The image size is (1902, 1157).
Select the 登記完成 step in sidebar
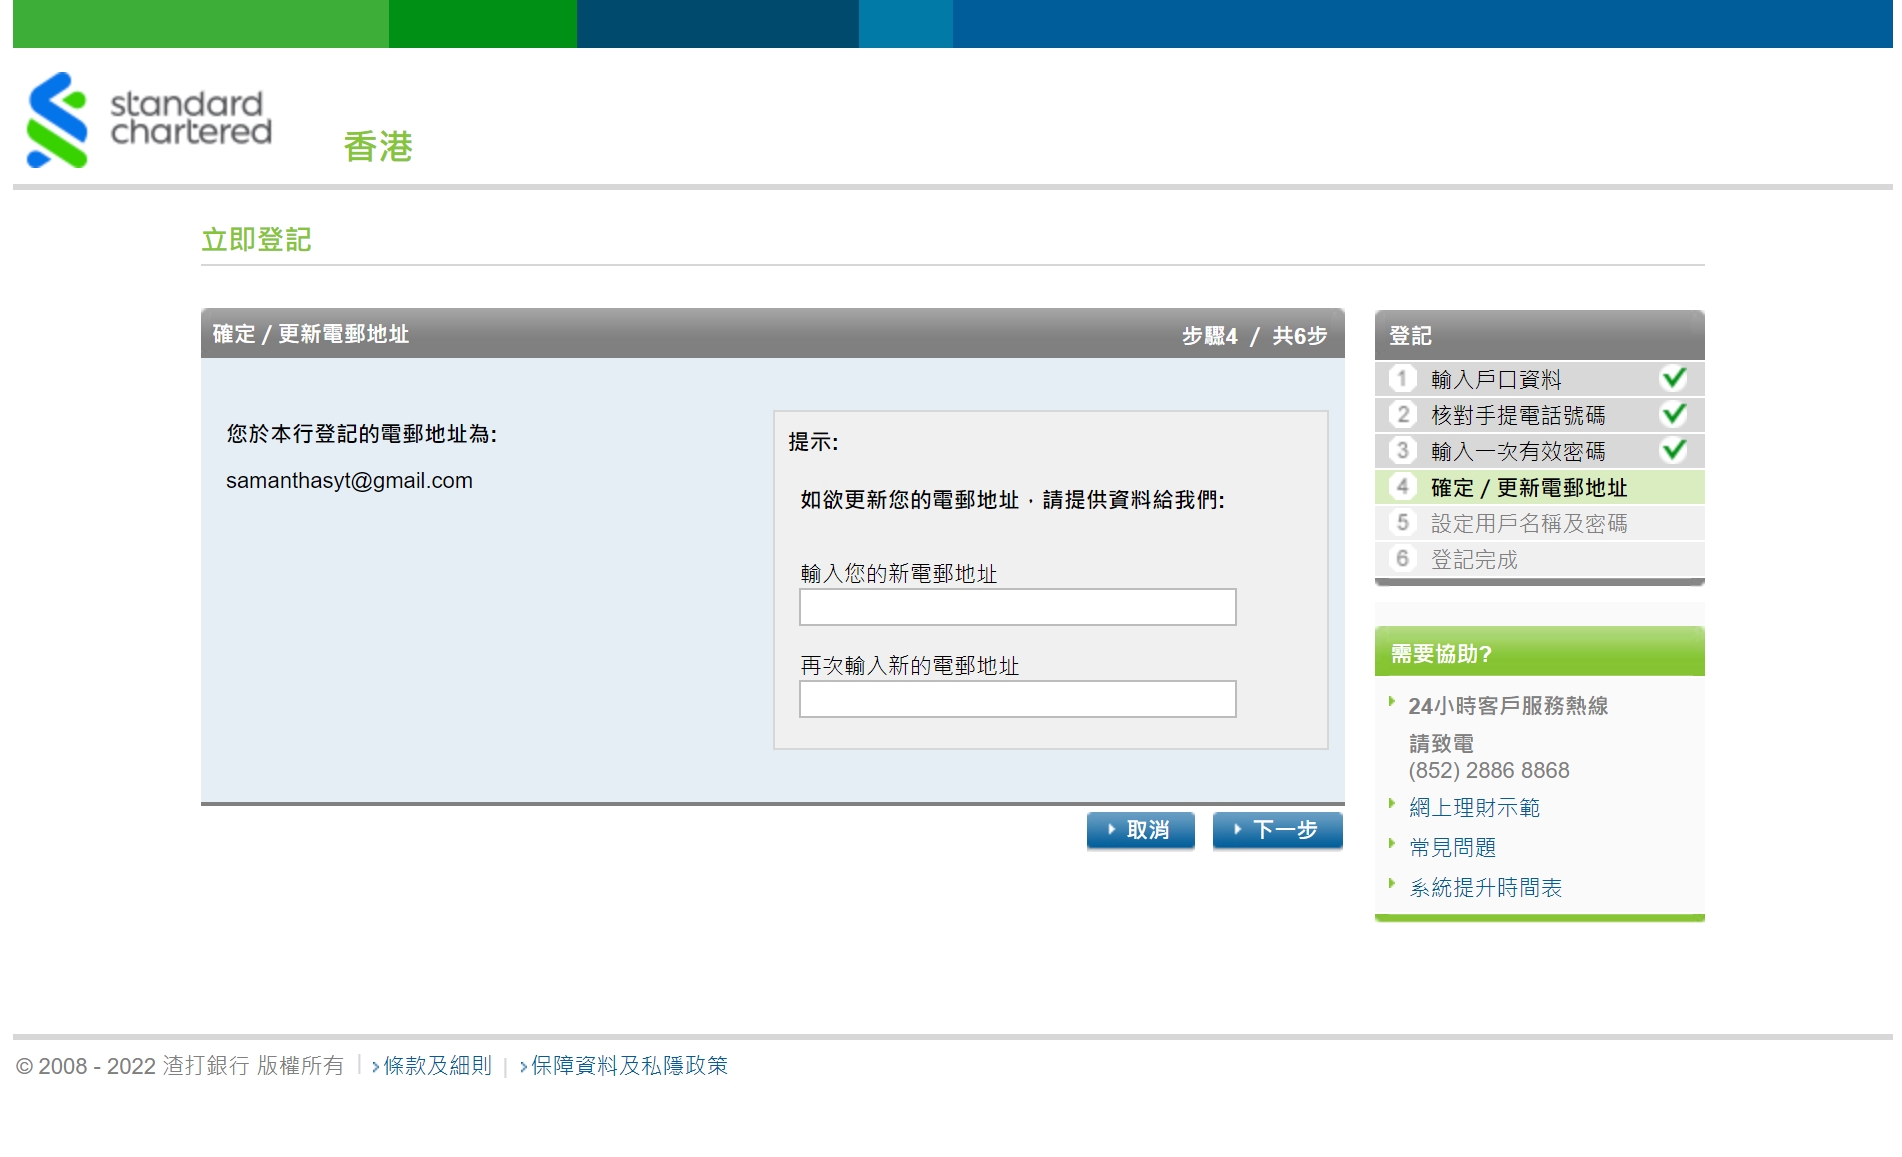point(1474,560)
